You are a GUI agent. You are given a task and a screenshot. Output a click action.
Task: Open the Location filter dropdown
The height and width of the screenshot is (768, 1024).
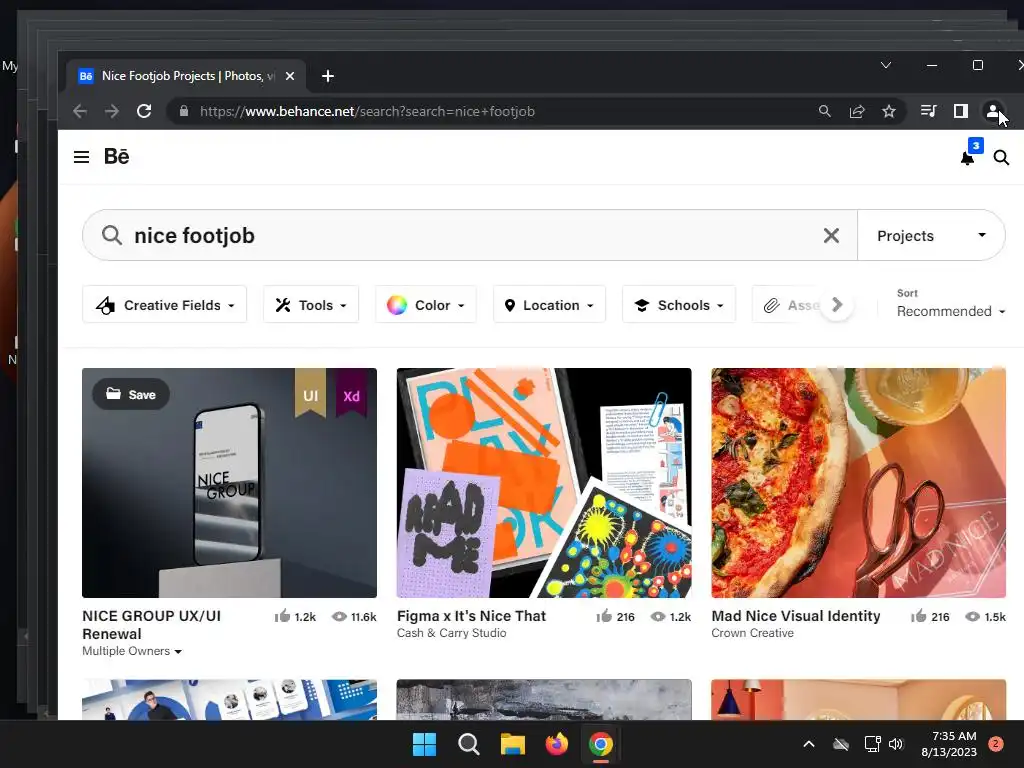pyautogui.click(x=549, y=304)
